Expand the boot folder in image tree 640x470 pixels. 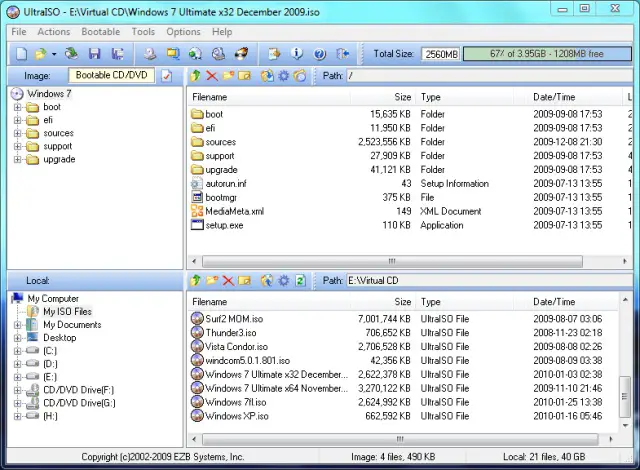(18, 107)
